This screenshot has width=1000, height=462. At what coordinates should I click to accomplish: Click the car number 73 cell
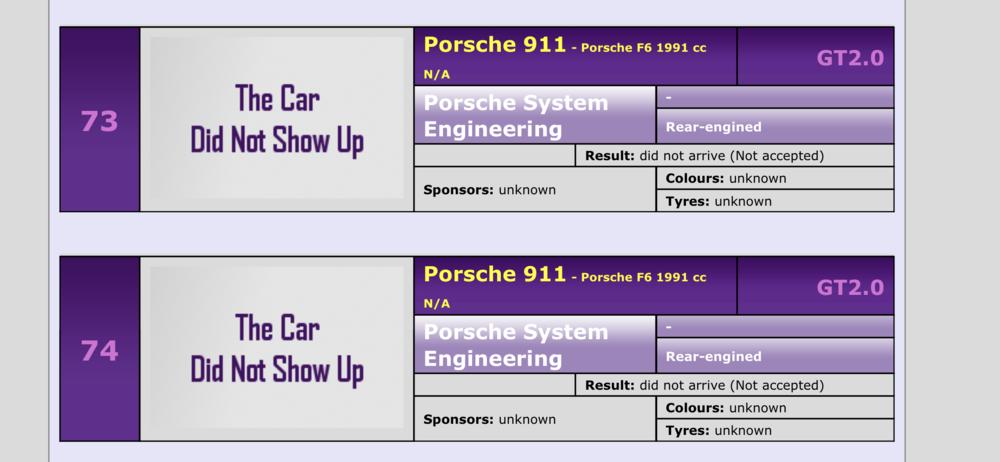(99, 119)
